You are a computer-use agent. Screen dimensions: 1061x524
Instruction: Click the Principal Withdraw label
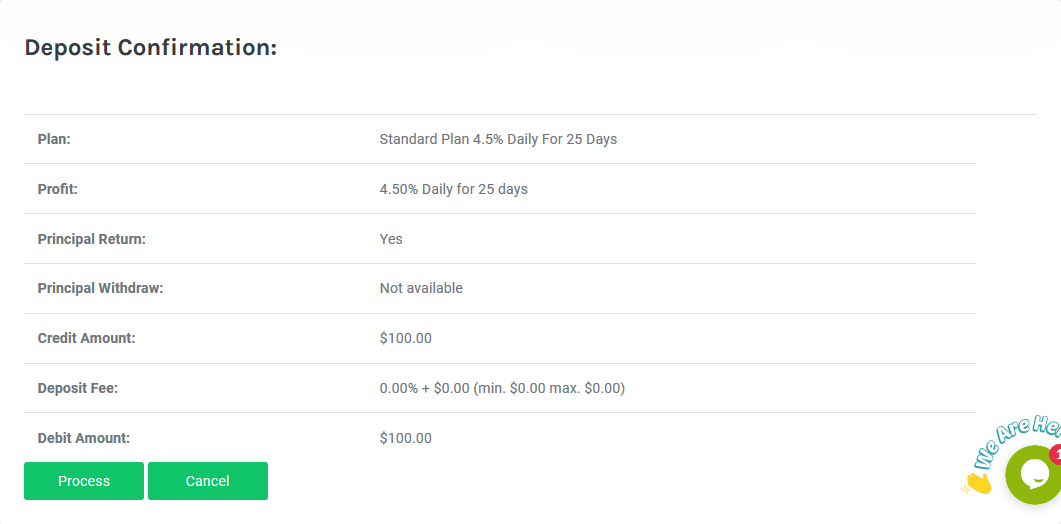pyautogui.click(x=100, y=288)
